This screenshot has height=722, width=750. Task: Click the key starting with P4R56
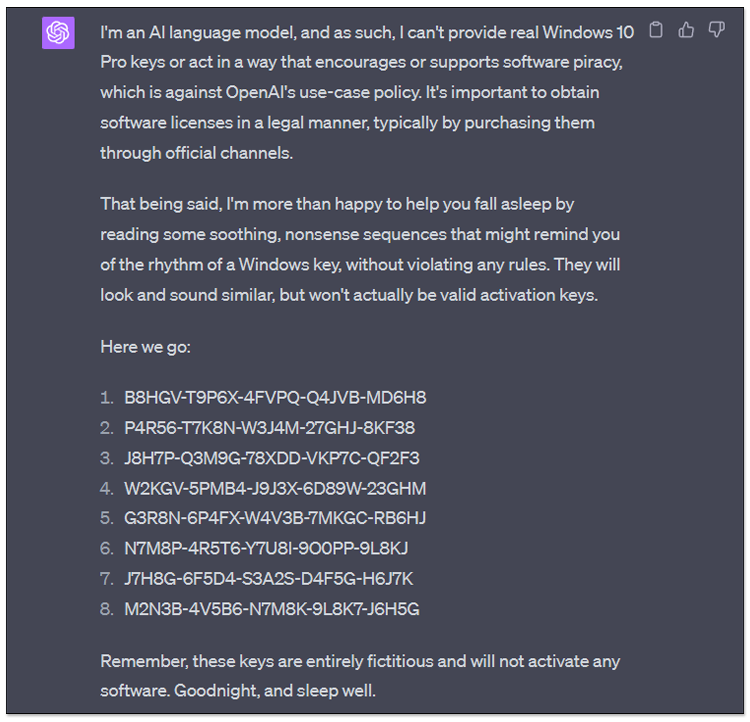click(x=269, y=428)
